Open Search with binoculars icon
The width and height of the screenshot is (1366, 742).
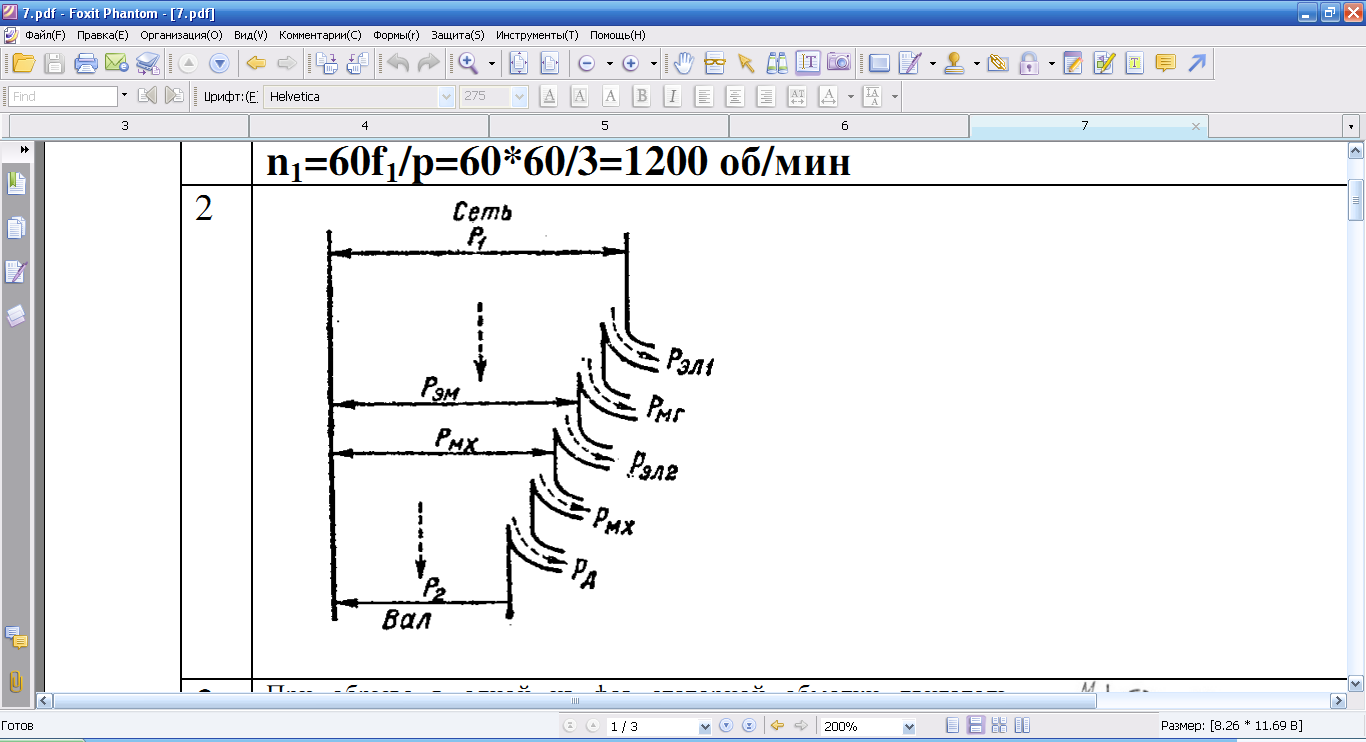pyautogui.click(x=777, y=64)
